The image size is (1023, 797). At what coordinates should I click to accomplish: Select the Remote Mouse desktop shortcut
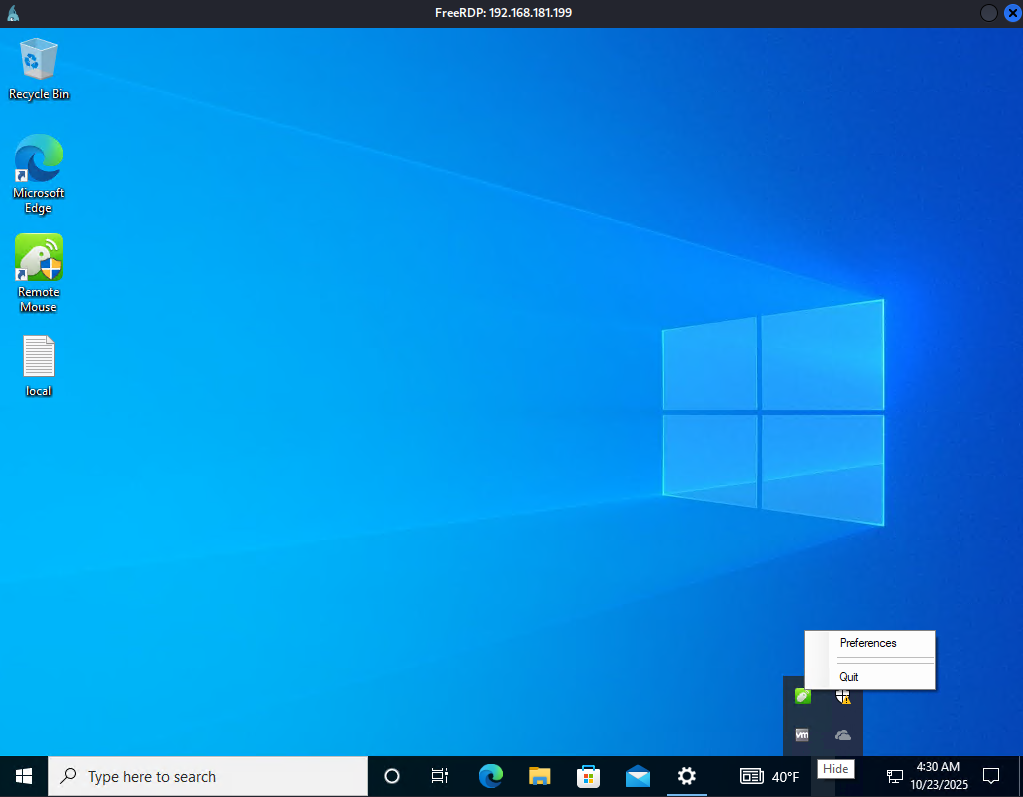coord(39,272)
